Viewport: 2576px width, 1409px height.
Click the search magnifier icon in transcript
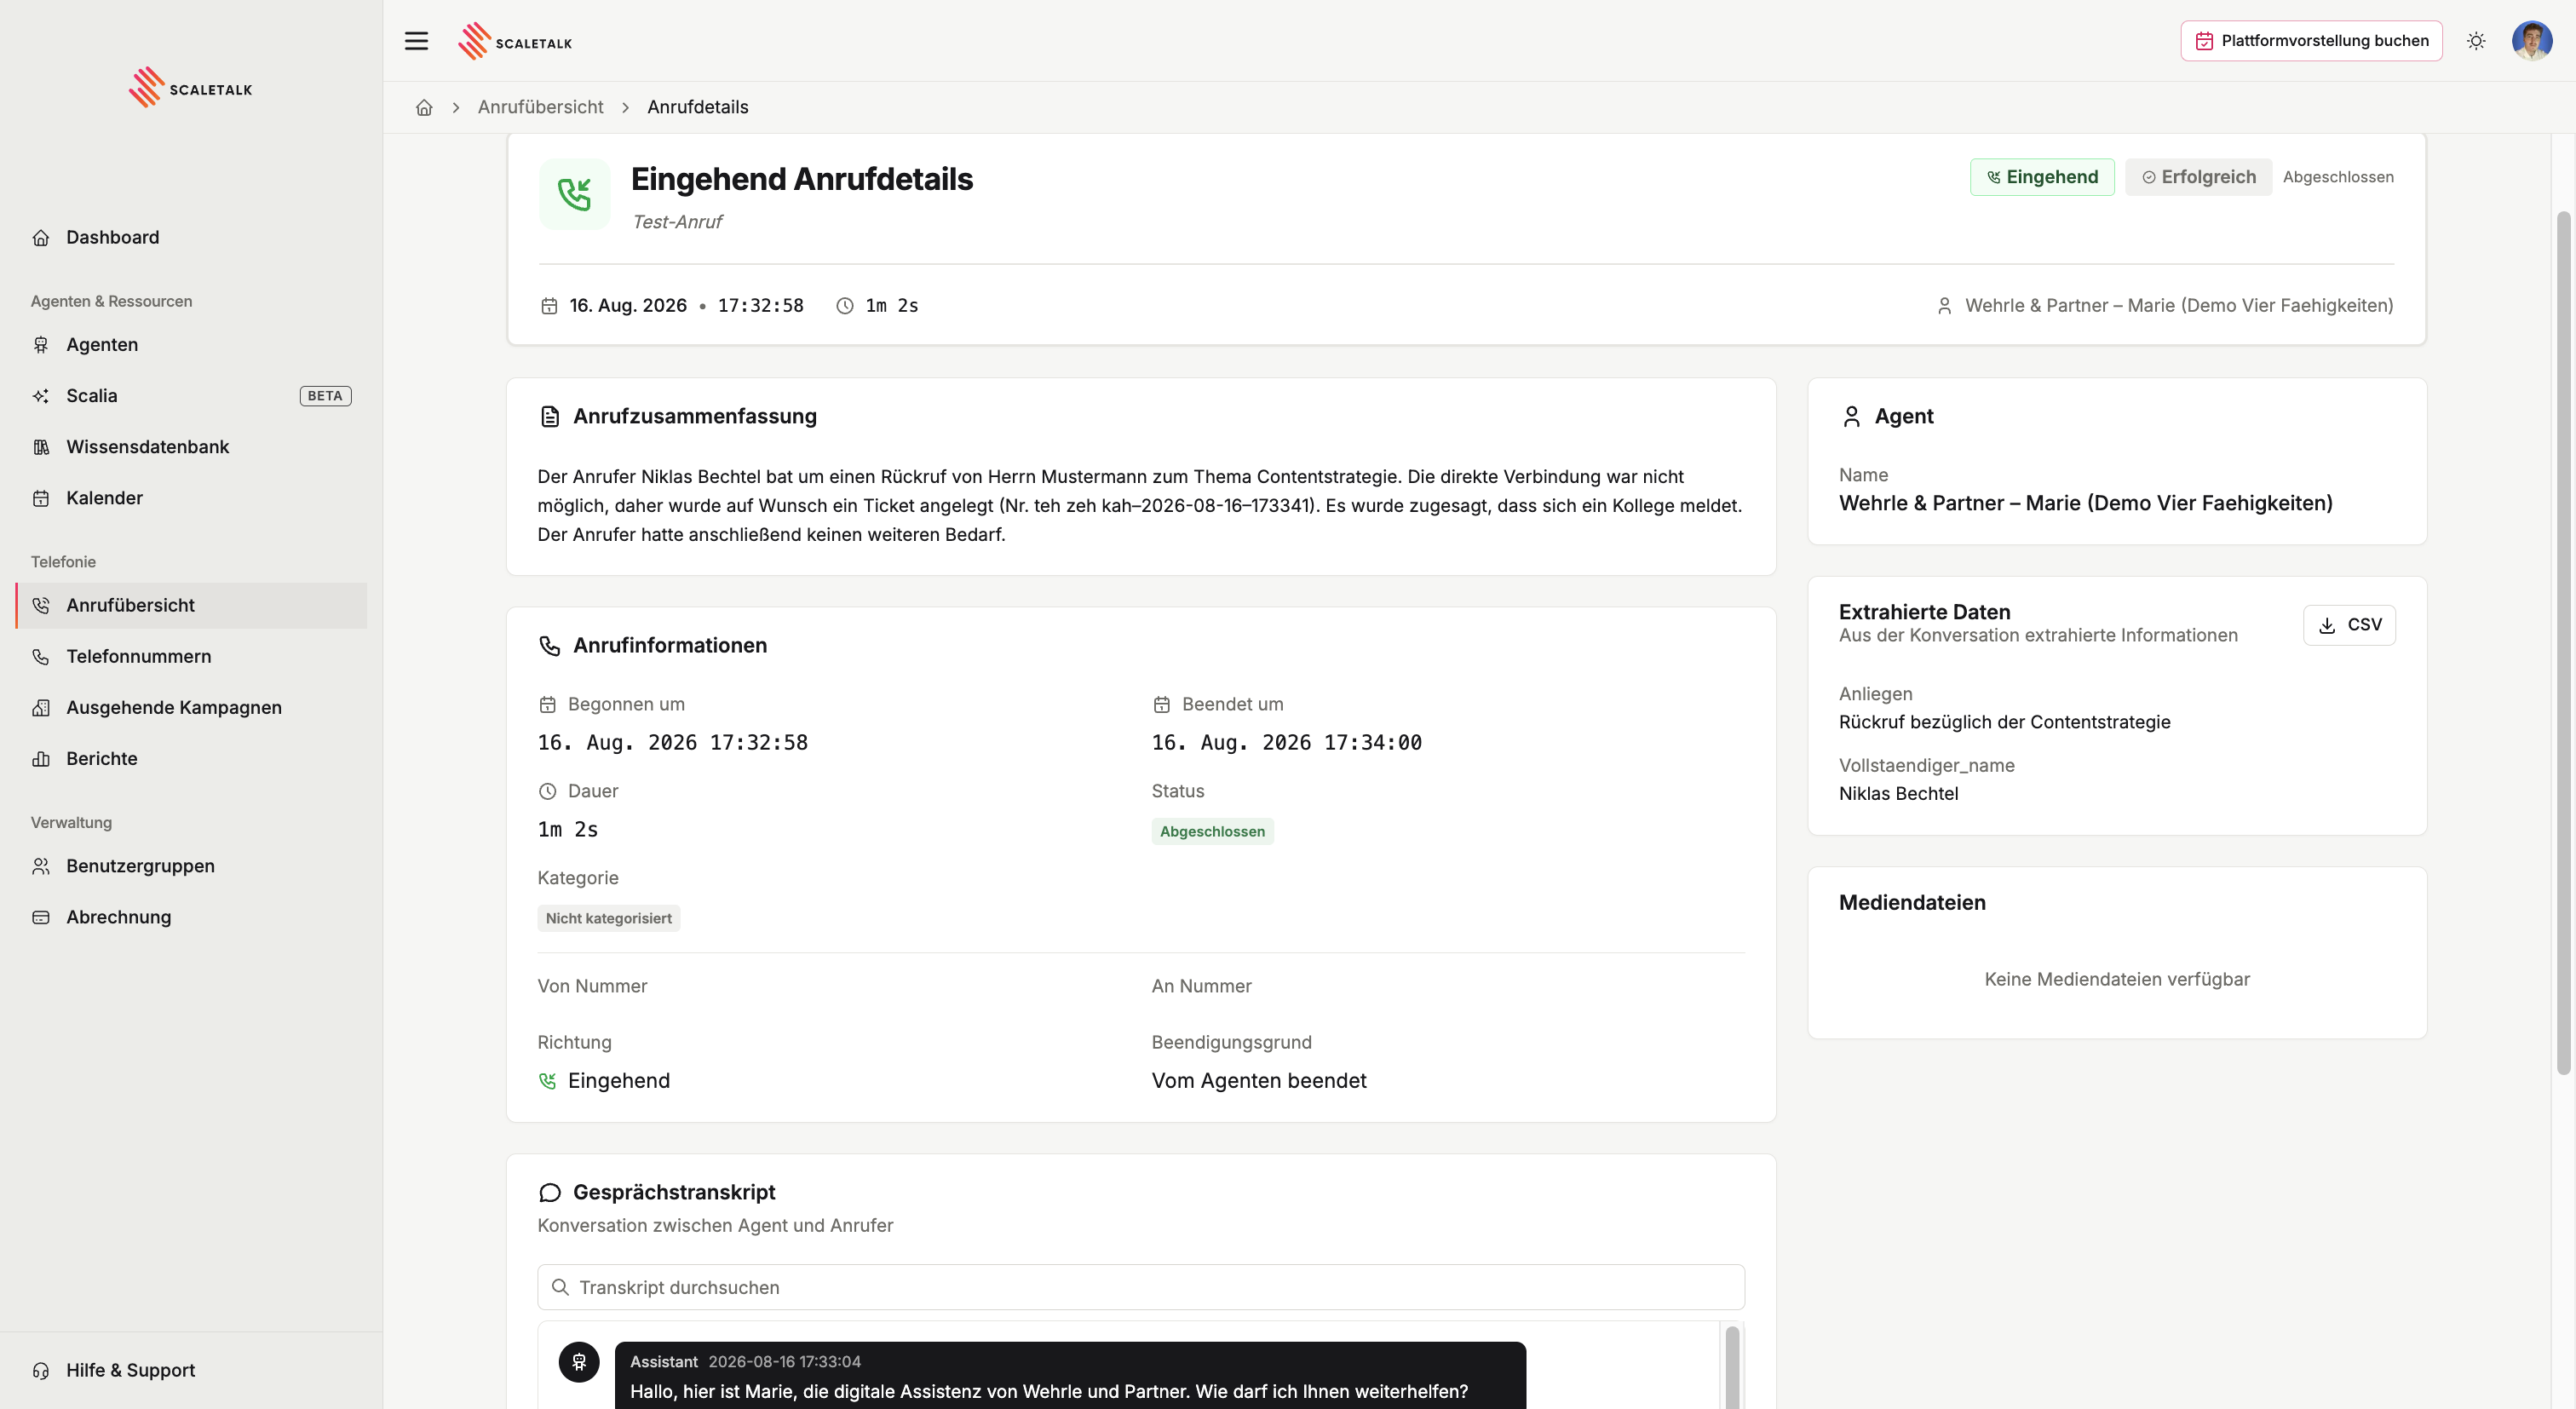click(x=560, y=1287)
